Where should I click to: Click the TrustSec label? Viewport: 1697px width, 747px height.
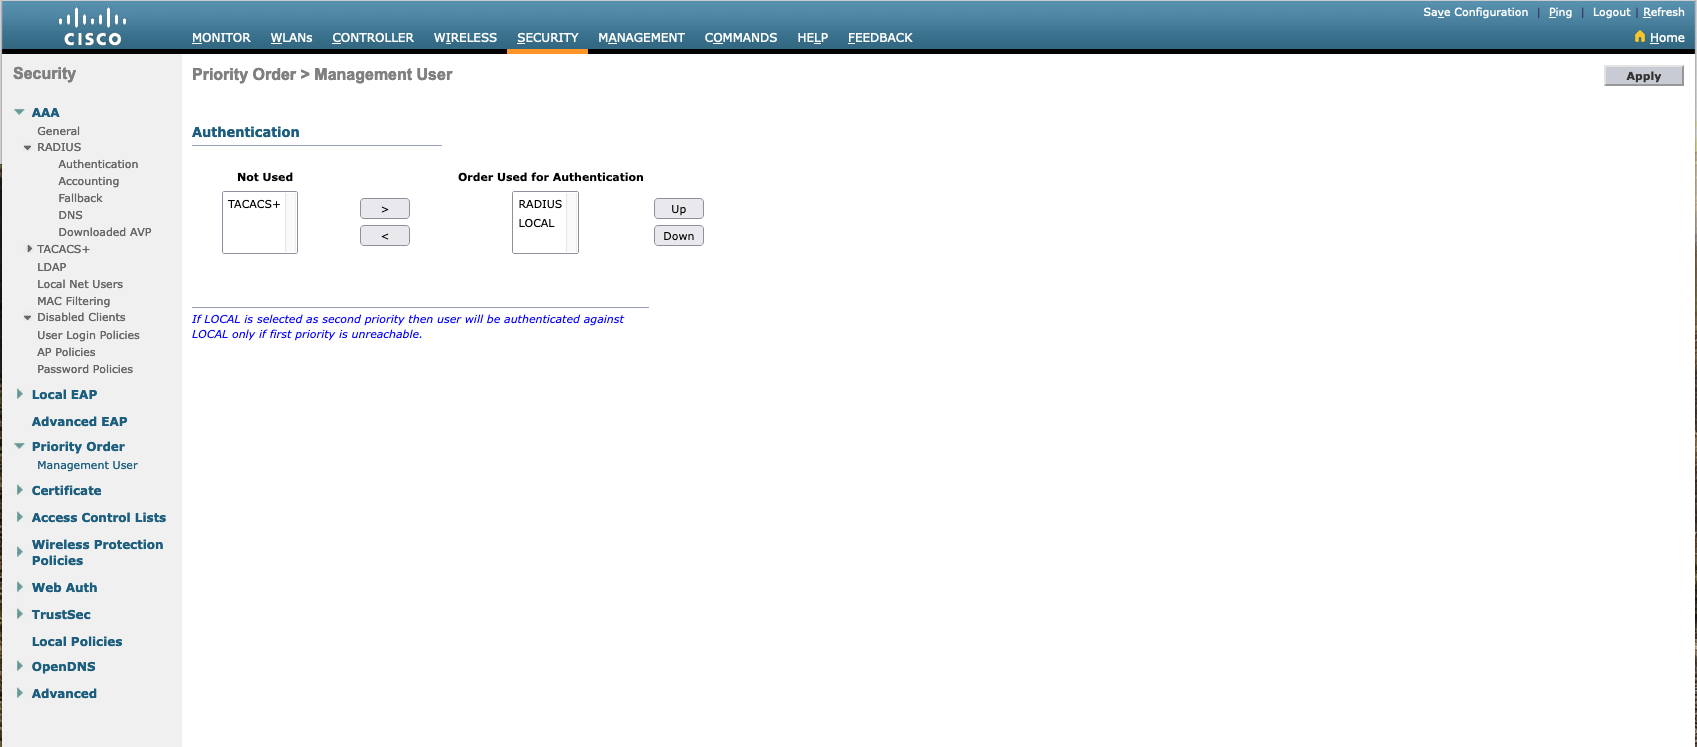61,614
